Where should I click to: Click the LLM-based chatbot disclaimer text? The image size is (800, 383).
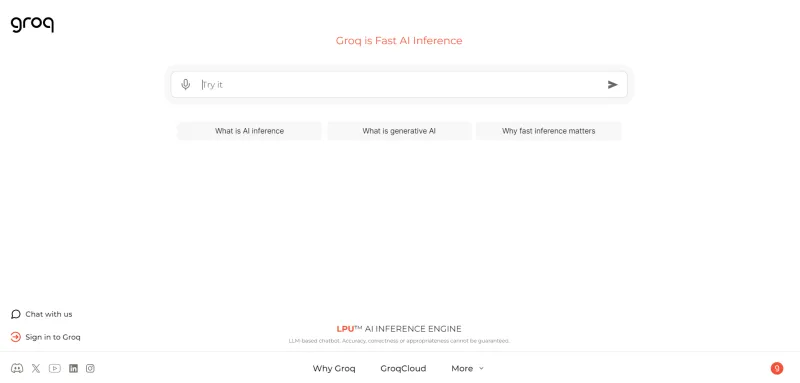(399, 341)
